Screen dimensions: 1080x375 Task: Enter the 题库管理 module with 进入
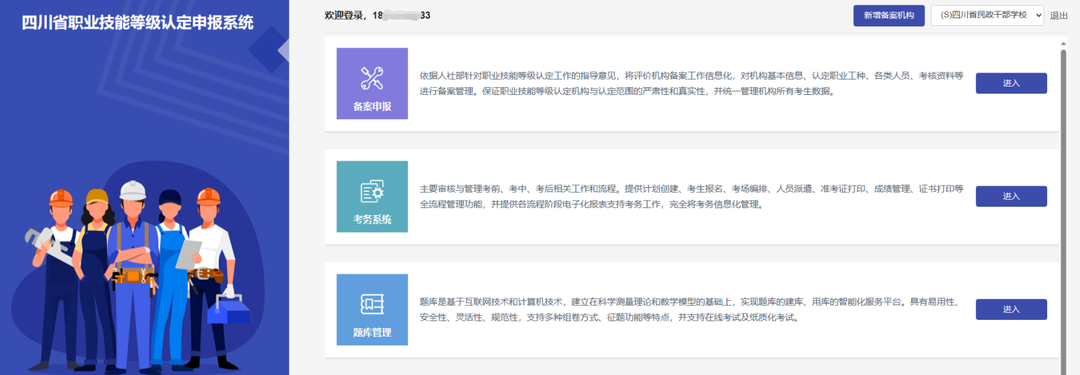(1011, 310)
